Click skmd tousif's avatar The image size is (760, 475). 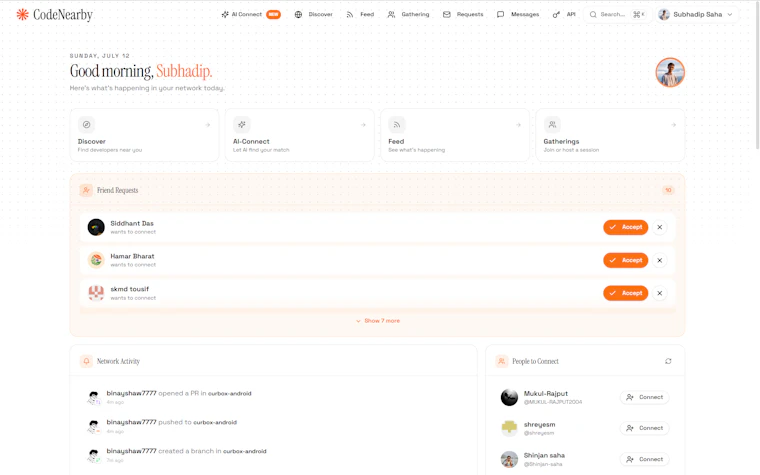tap(96, 293)
